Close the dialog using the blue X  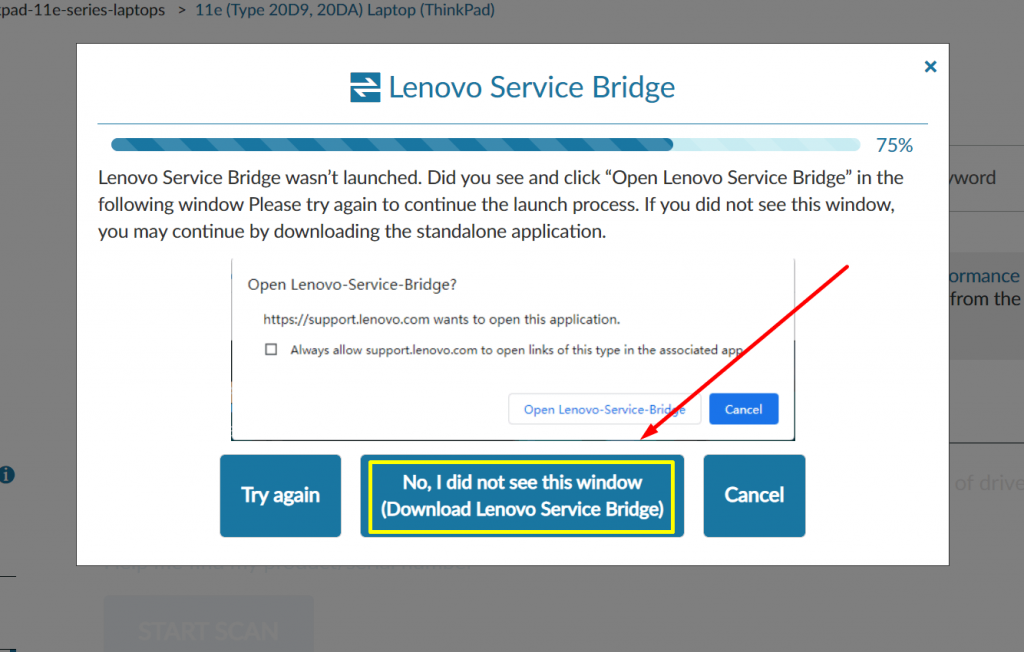pyautogui.click(x=930, y=66)
